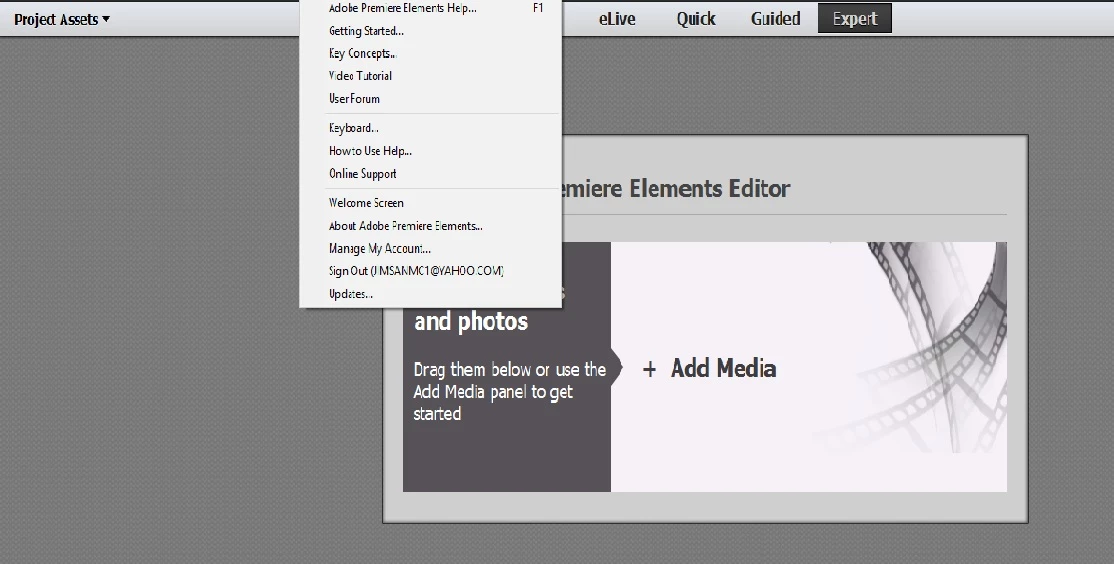
Task: Click User Forum in the menu
Action: tap(431, 99)
